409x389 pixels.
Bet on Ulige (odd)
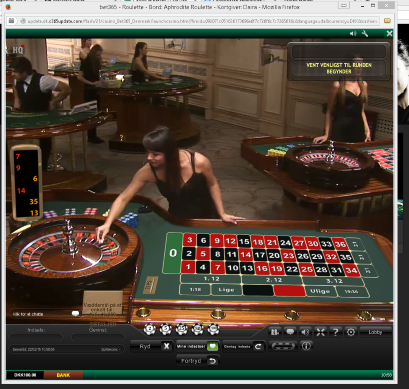(320, 291)
